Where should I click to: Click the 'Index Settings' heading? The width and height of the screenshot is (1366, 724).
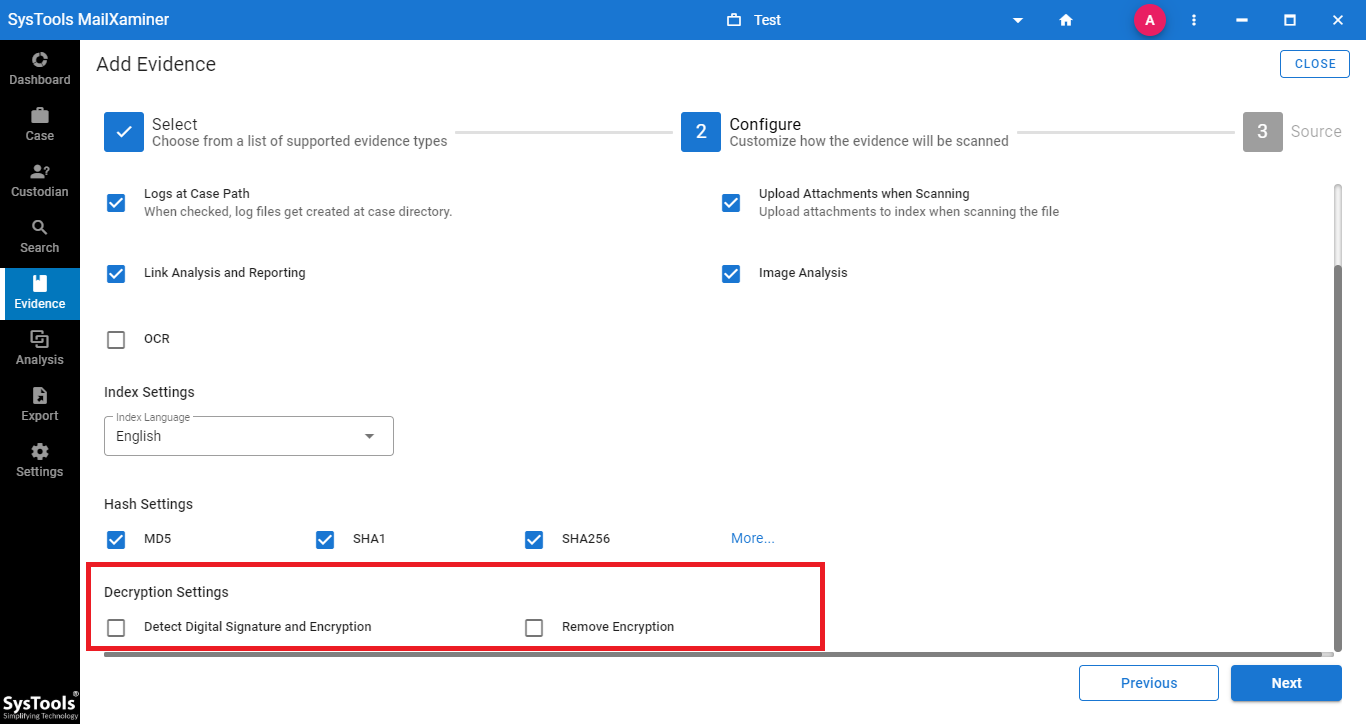pyautogui.click(x=149, y=392)
